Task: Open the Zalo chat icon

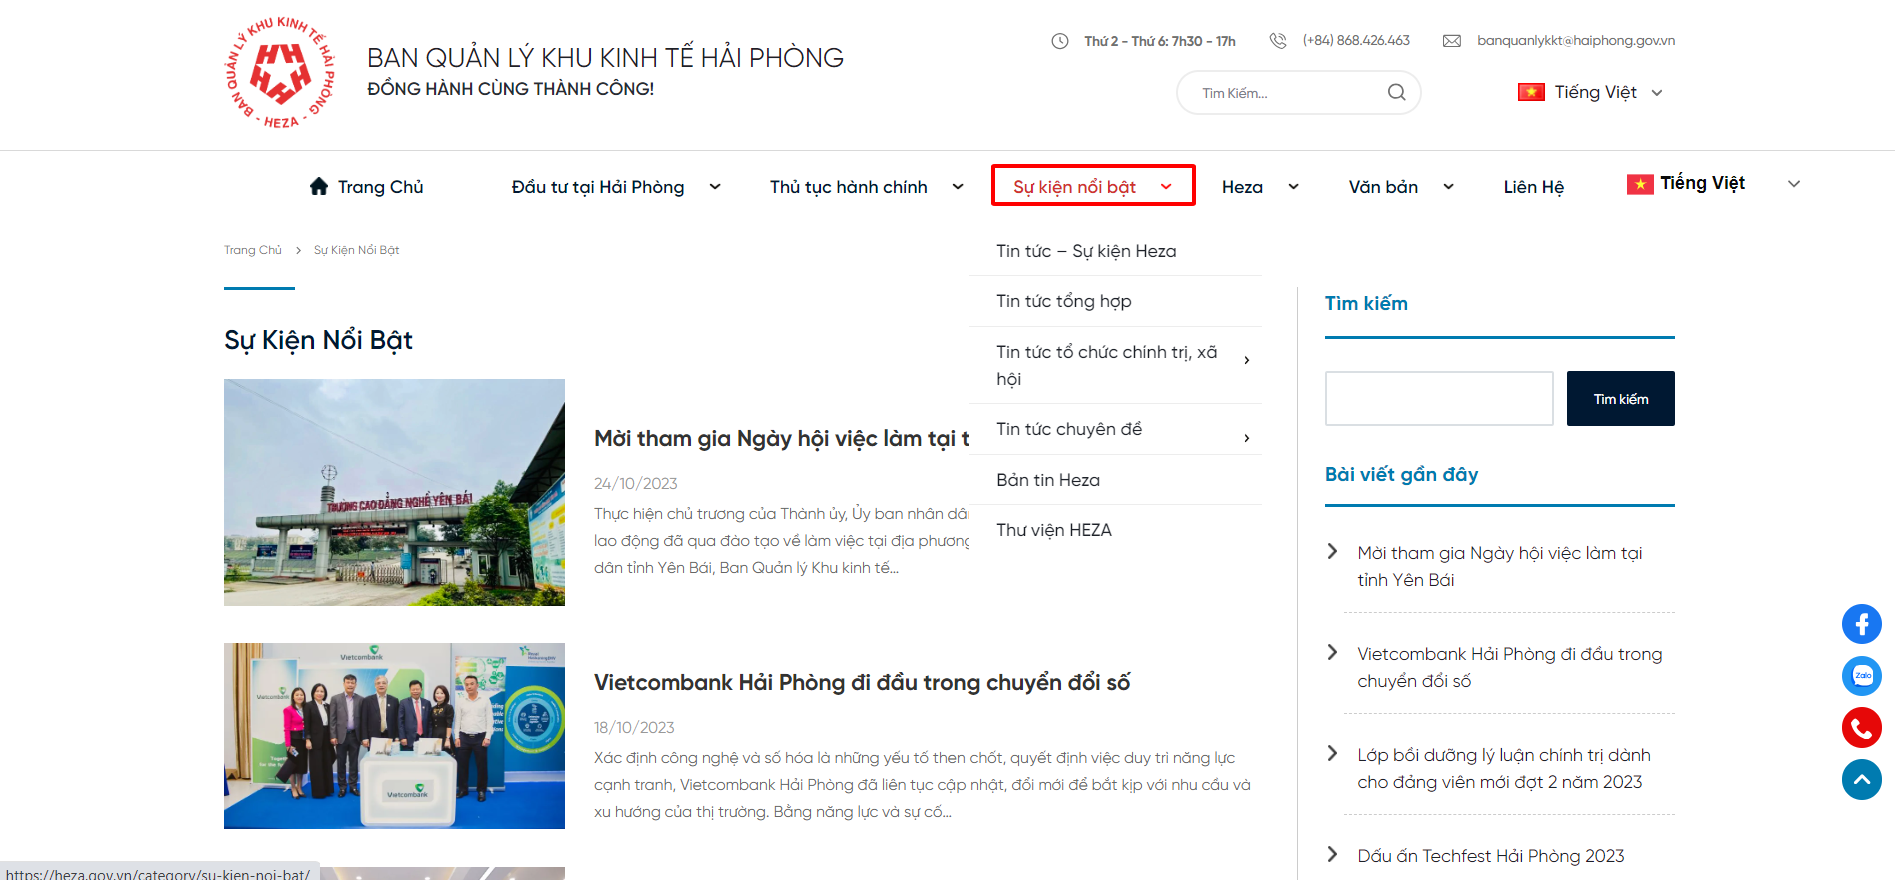Action: 1861,676
